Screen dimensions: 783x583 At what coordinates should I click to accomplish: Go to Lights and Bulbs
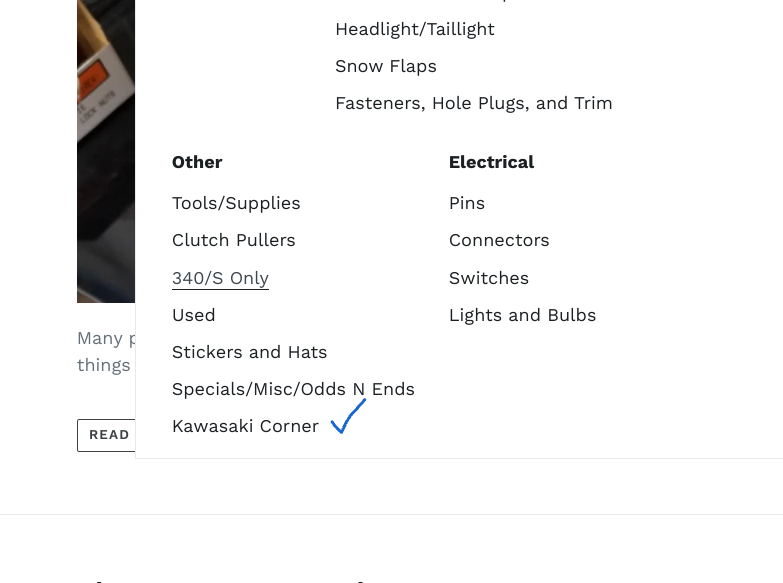point(522,315)
